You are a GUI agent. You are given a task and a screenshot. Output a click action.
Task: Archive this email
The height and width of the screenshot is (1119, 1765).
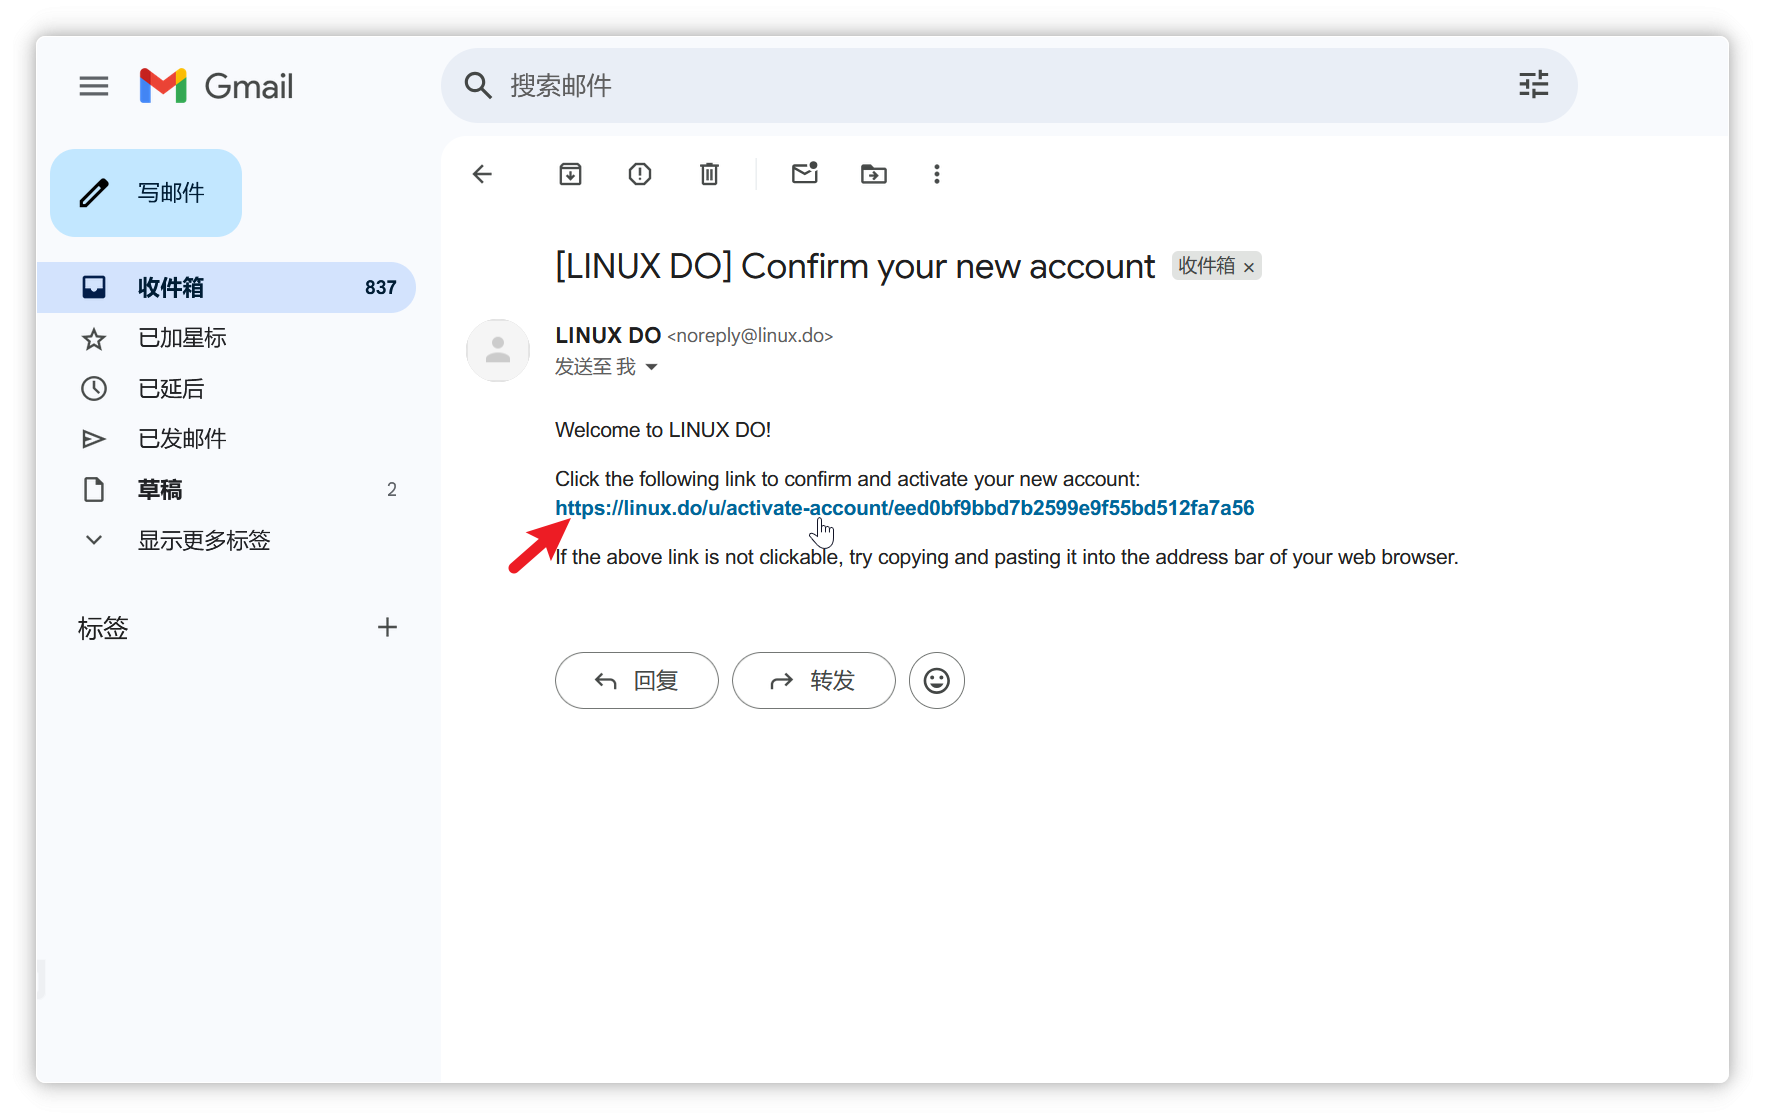click(570, 174)
